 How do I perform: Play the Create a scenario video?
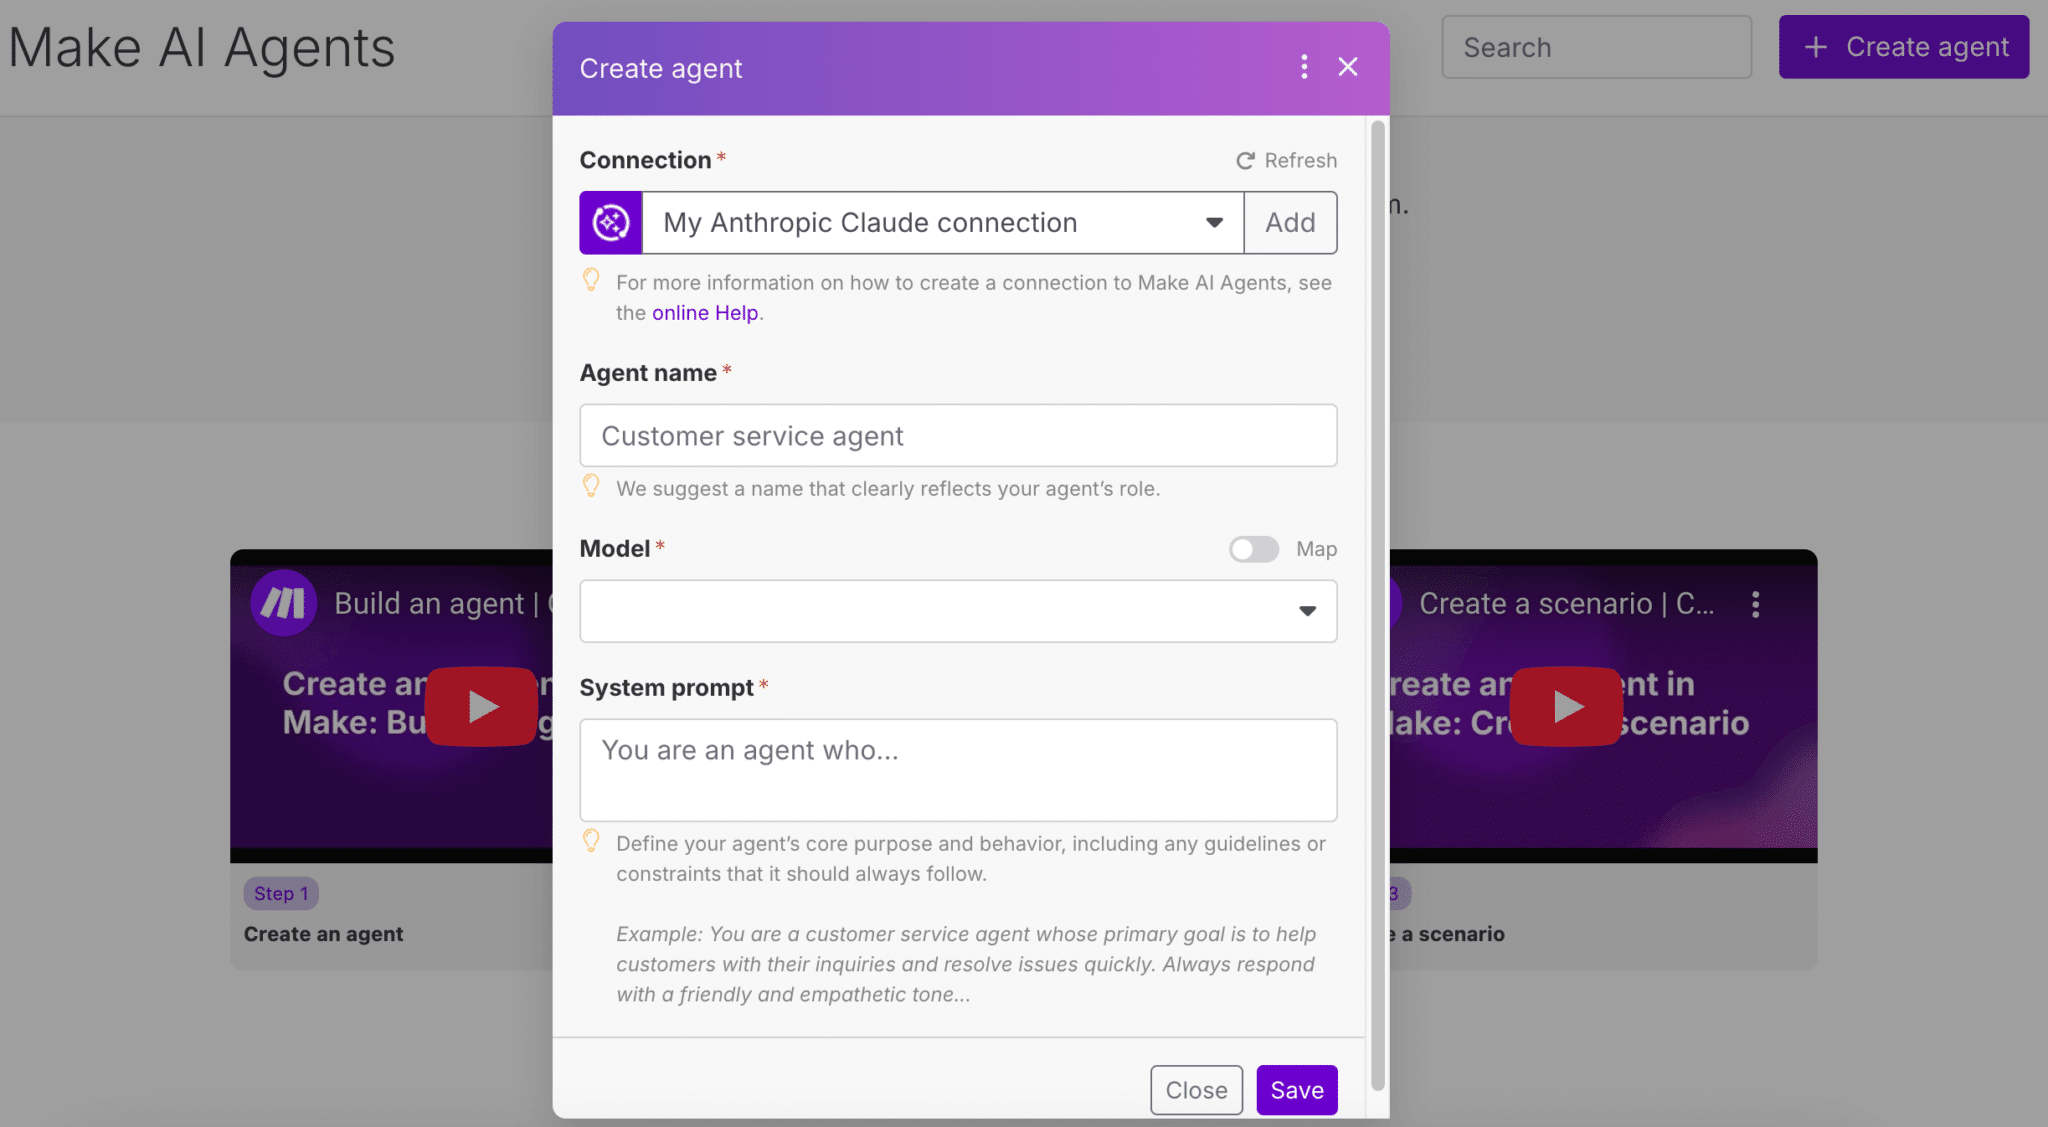pyautogui.click(x=1565, y=706)
